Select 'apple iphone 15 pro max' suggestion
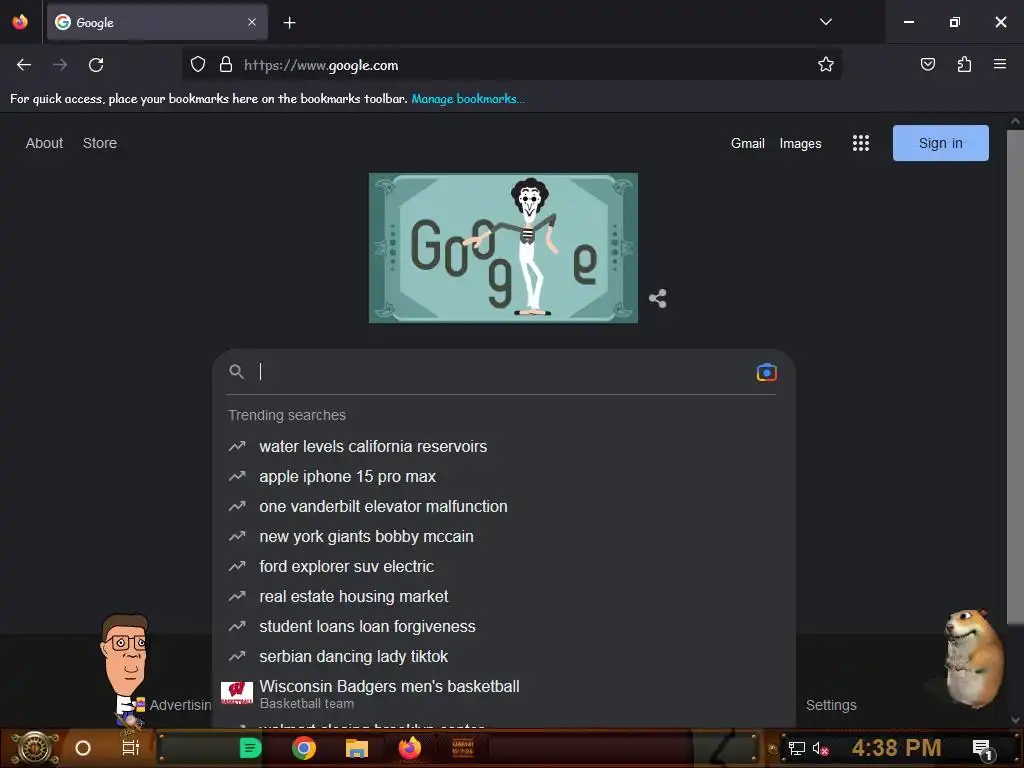Image resolution: width=1024 pixels, height=768 pixels. 504,477
